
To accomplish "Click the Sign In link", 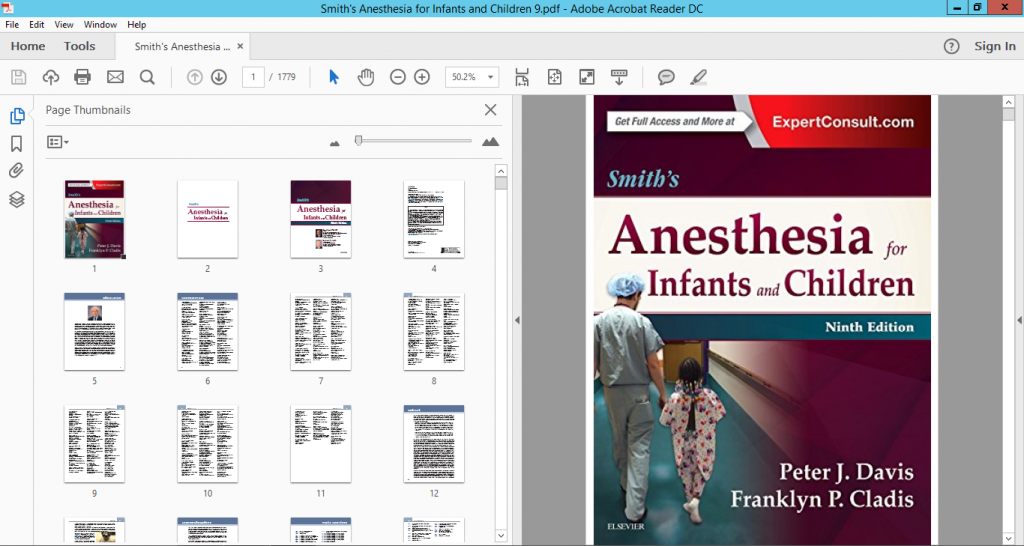I will coord(995,46).
